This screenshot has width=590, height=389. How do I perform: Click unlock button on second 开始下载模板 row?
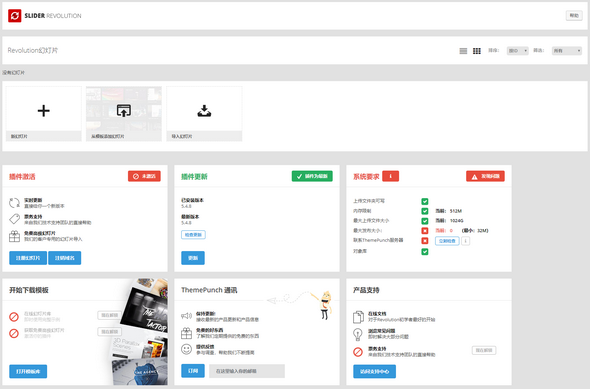pyautogui.click(x=109, y=331)
